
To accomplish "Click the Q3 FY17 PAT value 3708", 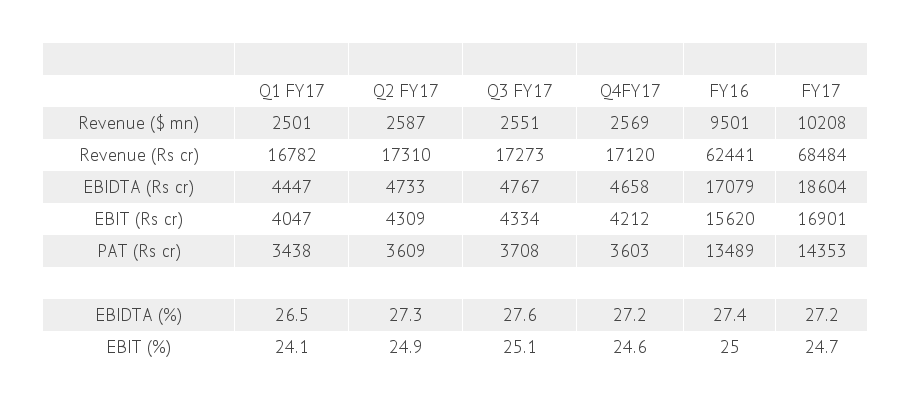I will click(x=519, y=251).
